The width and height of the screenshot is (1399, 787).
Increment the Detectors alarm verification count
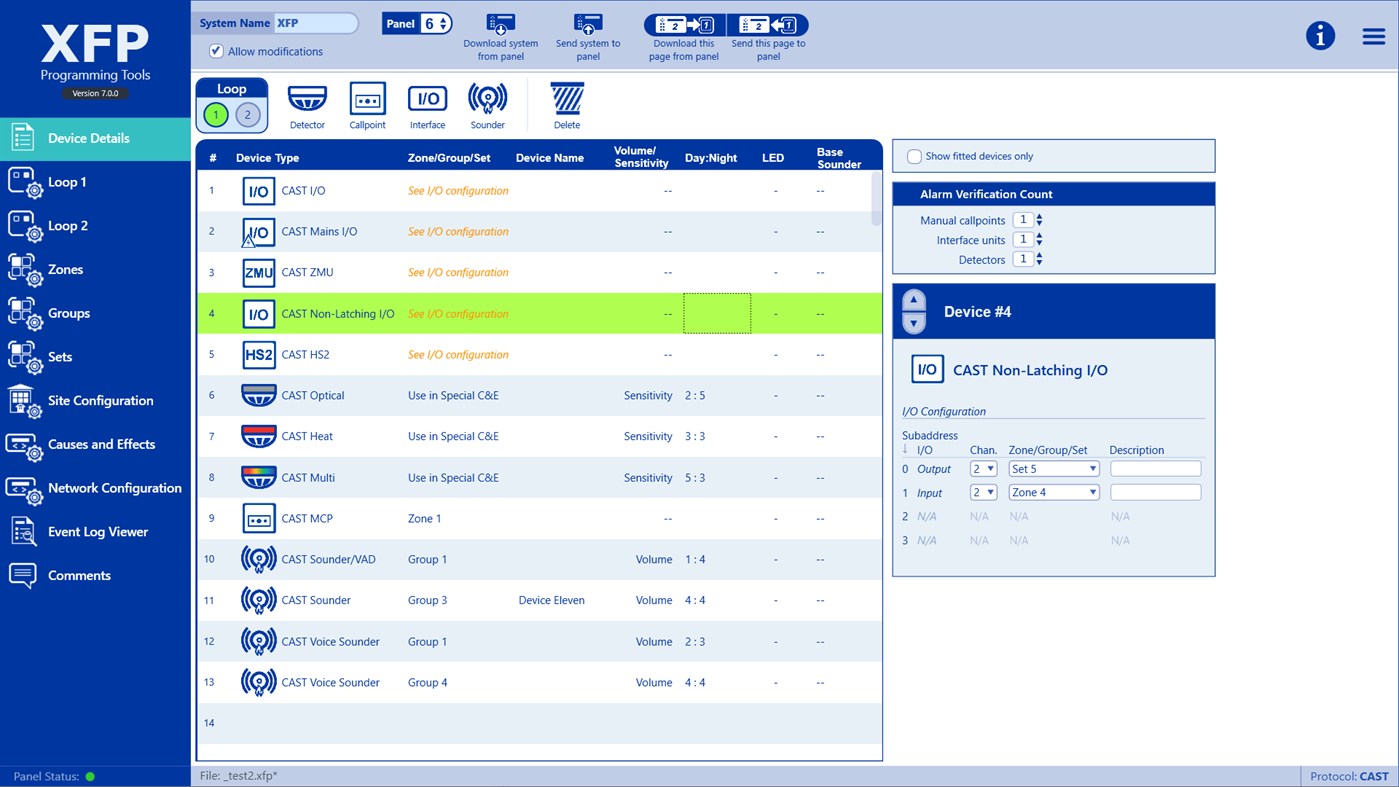point(1037,254)
